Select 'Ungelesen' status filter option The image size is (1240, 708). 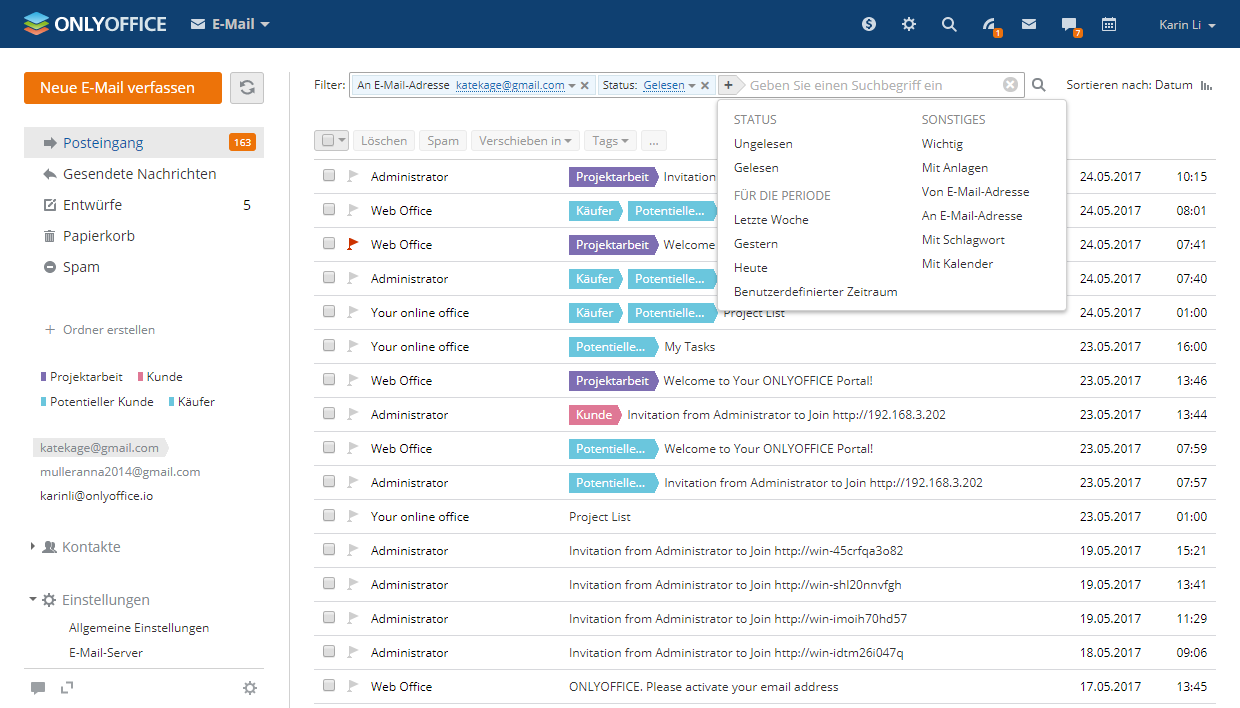762,144
